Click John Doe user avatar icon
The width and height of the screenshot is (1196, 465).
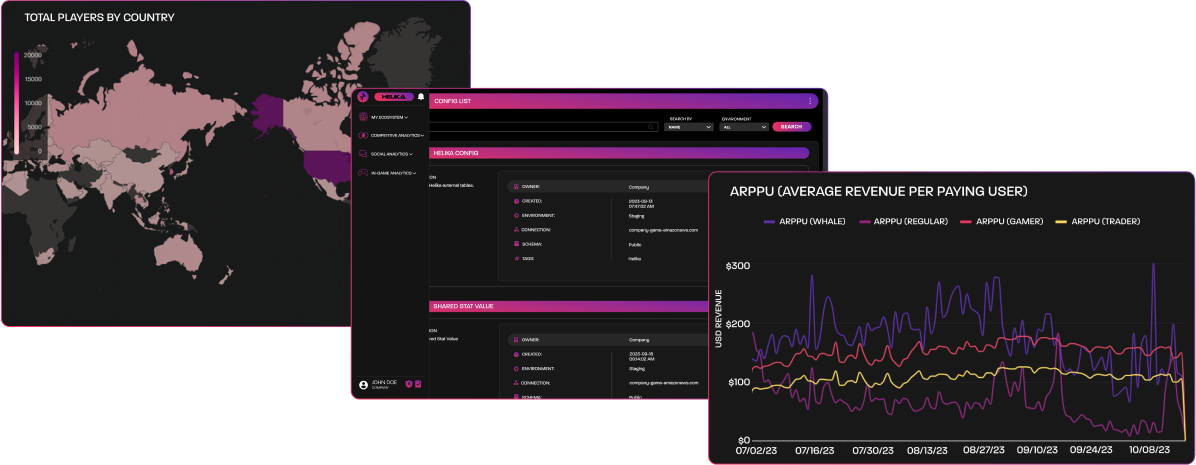pos(363,385)
